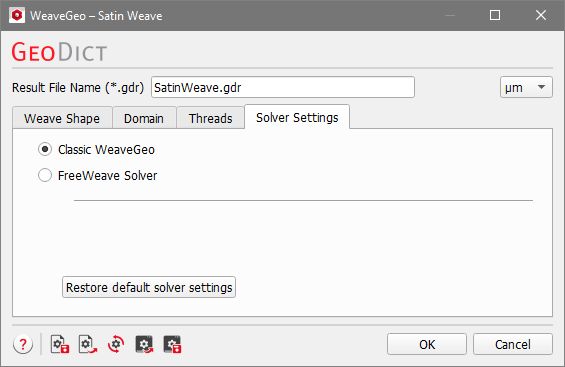
Task: Select the Classic WeaveGeo radio button
Action: pos(45,149)
